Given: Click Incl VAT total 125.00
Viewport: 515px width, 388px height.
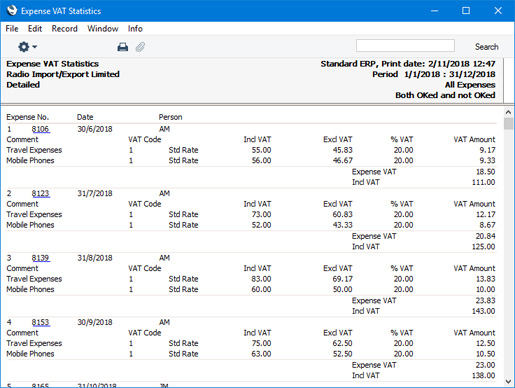Looking at the screenshot, I should point(483,247).
